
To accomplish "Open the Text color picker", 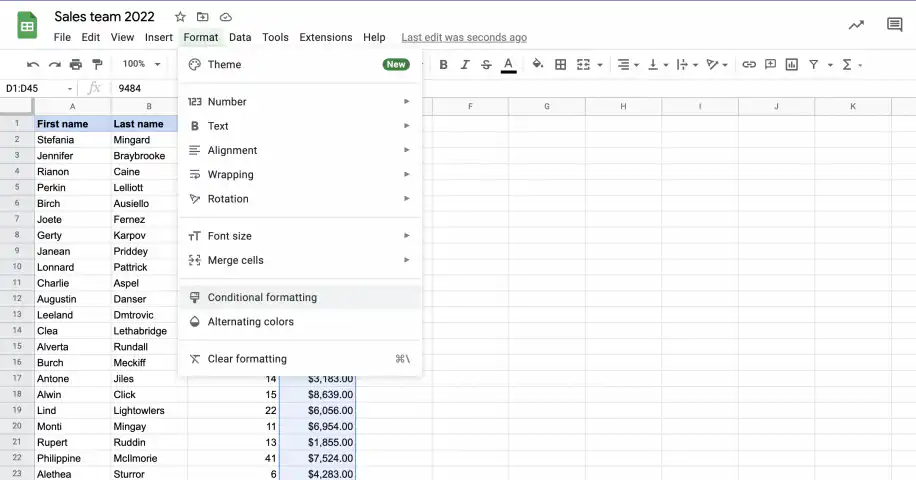I will point(509,65).
